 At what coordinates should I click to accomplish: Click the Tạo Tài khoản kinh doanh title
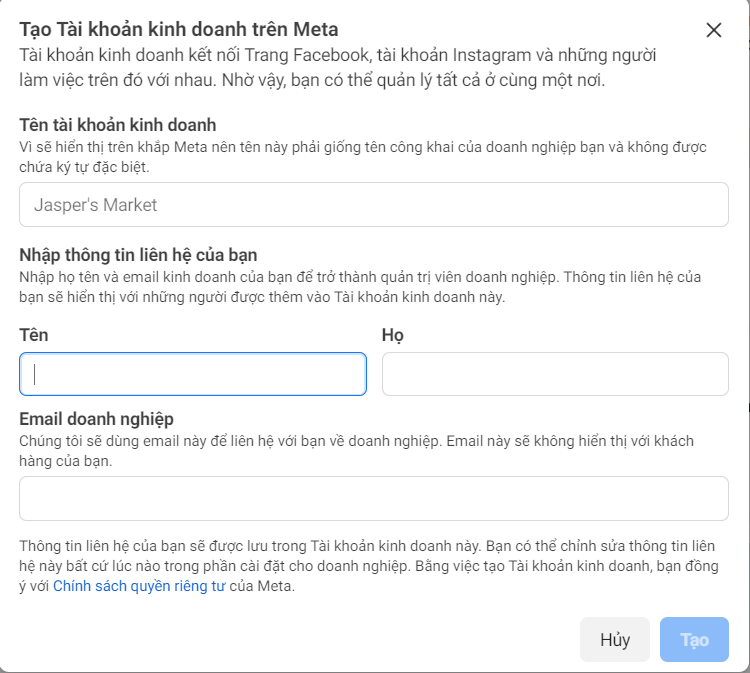[x=178, y=29]
